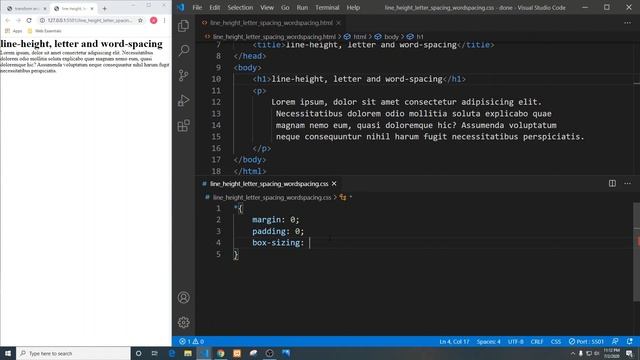
Task: Open the Search view in activity bar
Action: [x=184, y=51]
